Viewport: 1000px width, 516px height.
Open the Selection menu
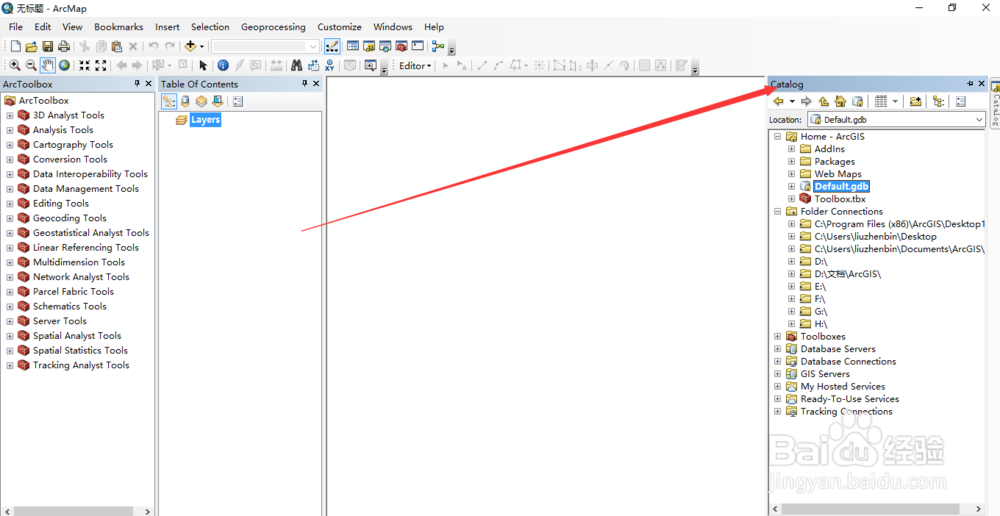click(x=210, y=27)
